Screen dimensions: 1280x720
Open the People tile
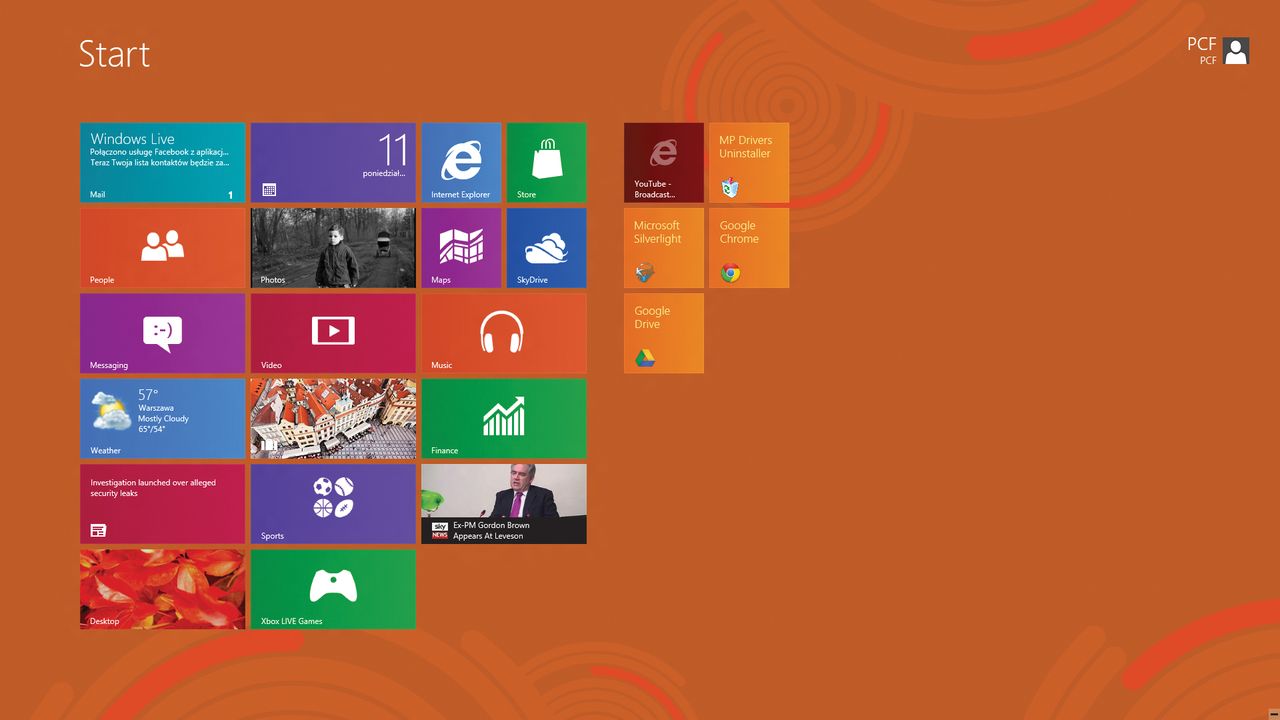[x=163, y=248]
